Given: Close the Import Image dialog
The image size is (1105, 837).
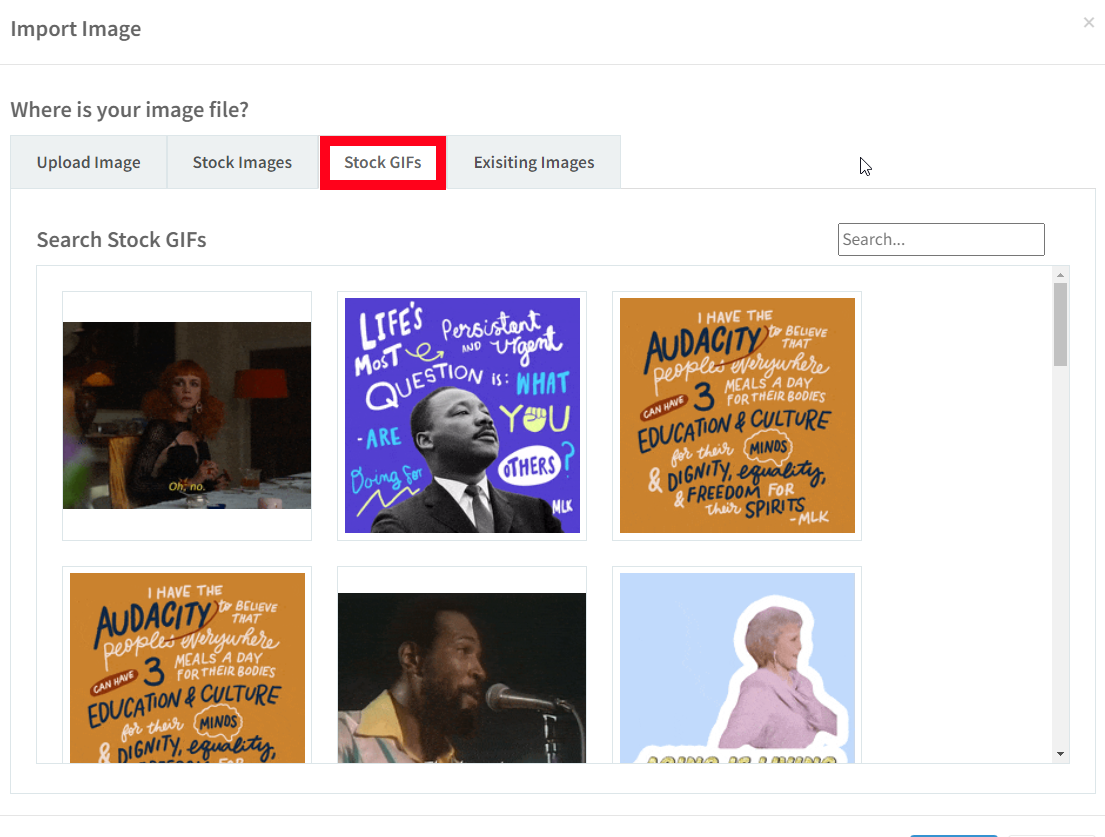Looking at the screenshot, I should click(1089, 23).
